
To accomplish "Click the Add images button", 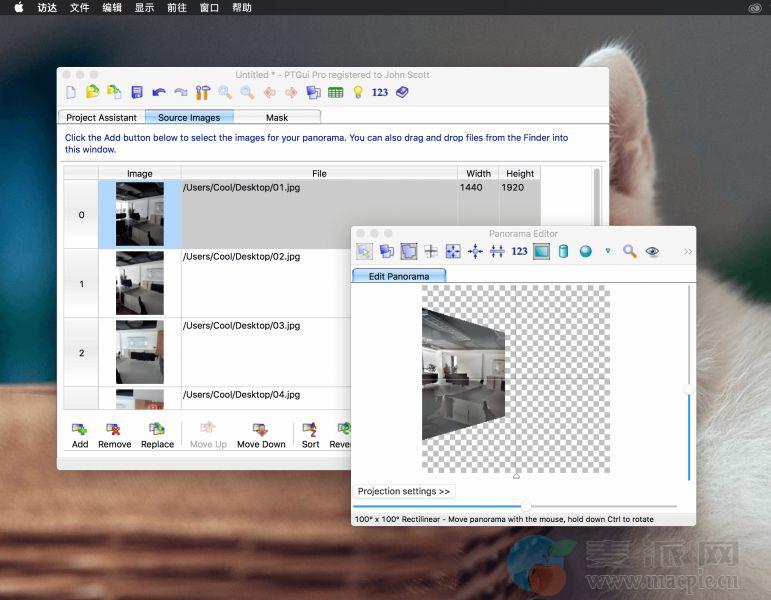I will pyautogui.click(x=80, y=435).
